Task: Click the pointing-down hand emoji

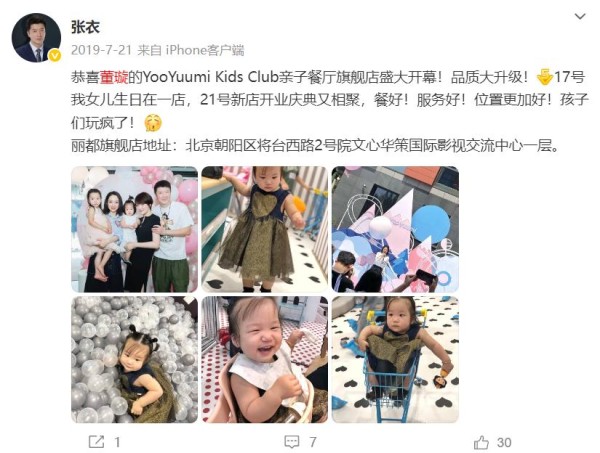Action: 544,77
